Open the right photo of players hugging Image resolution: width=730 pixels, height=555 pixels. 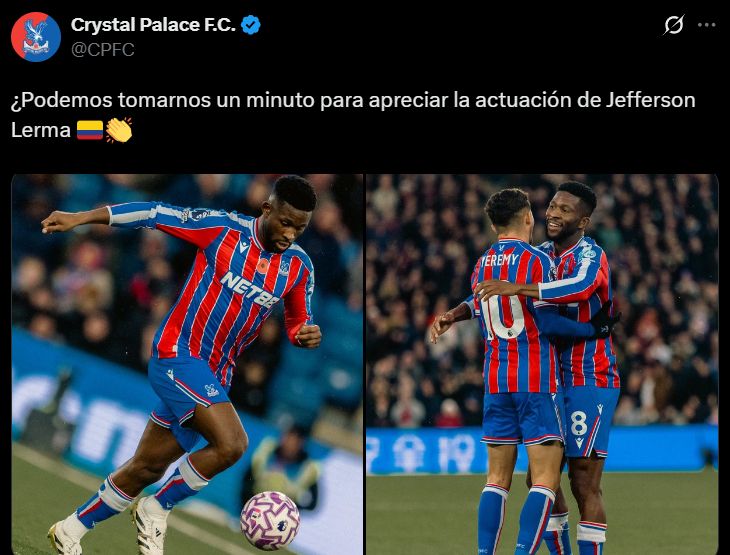coord(542,365)
